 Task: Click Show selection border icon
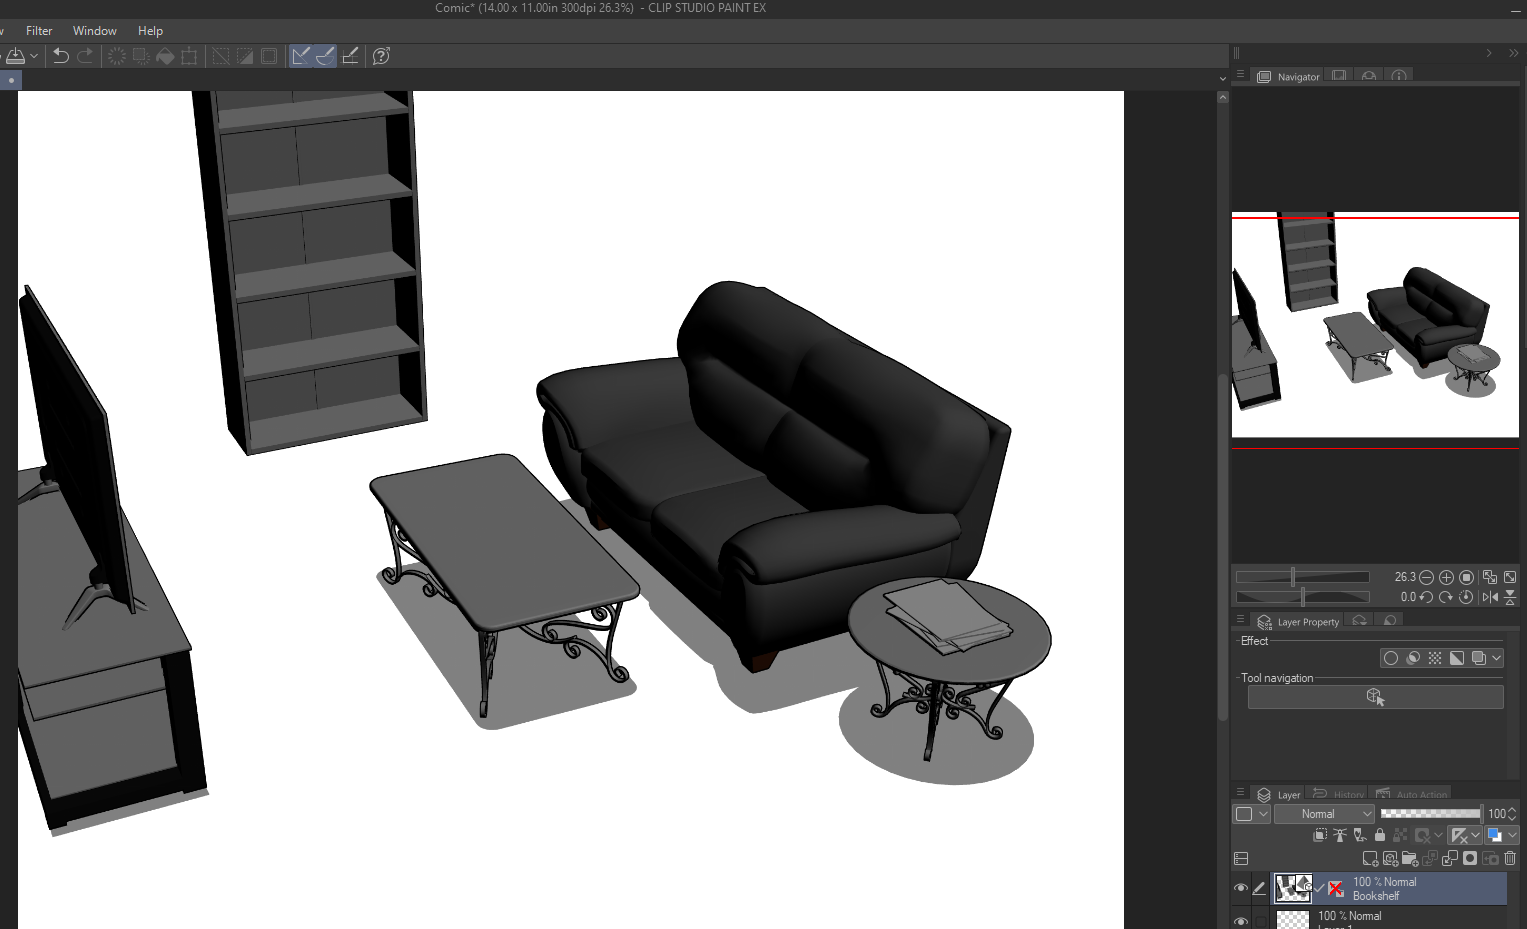click(x=269, y=56)
